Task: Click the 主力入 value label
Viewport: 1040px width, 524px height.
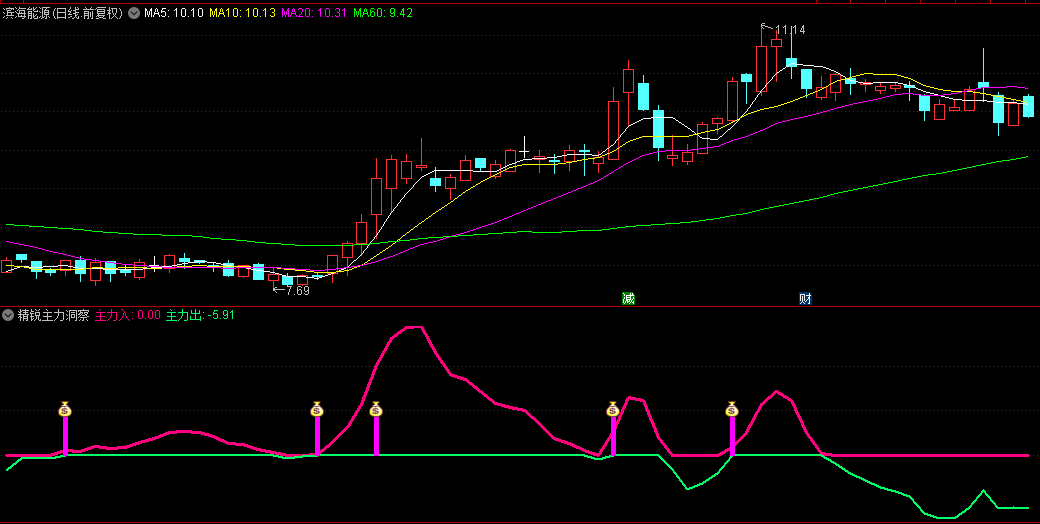Action: click(x=127, y=315)
